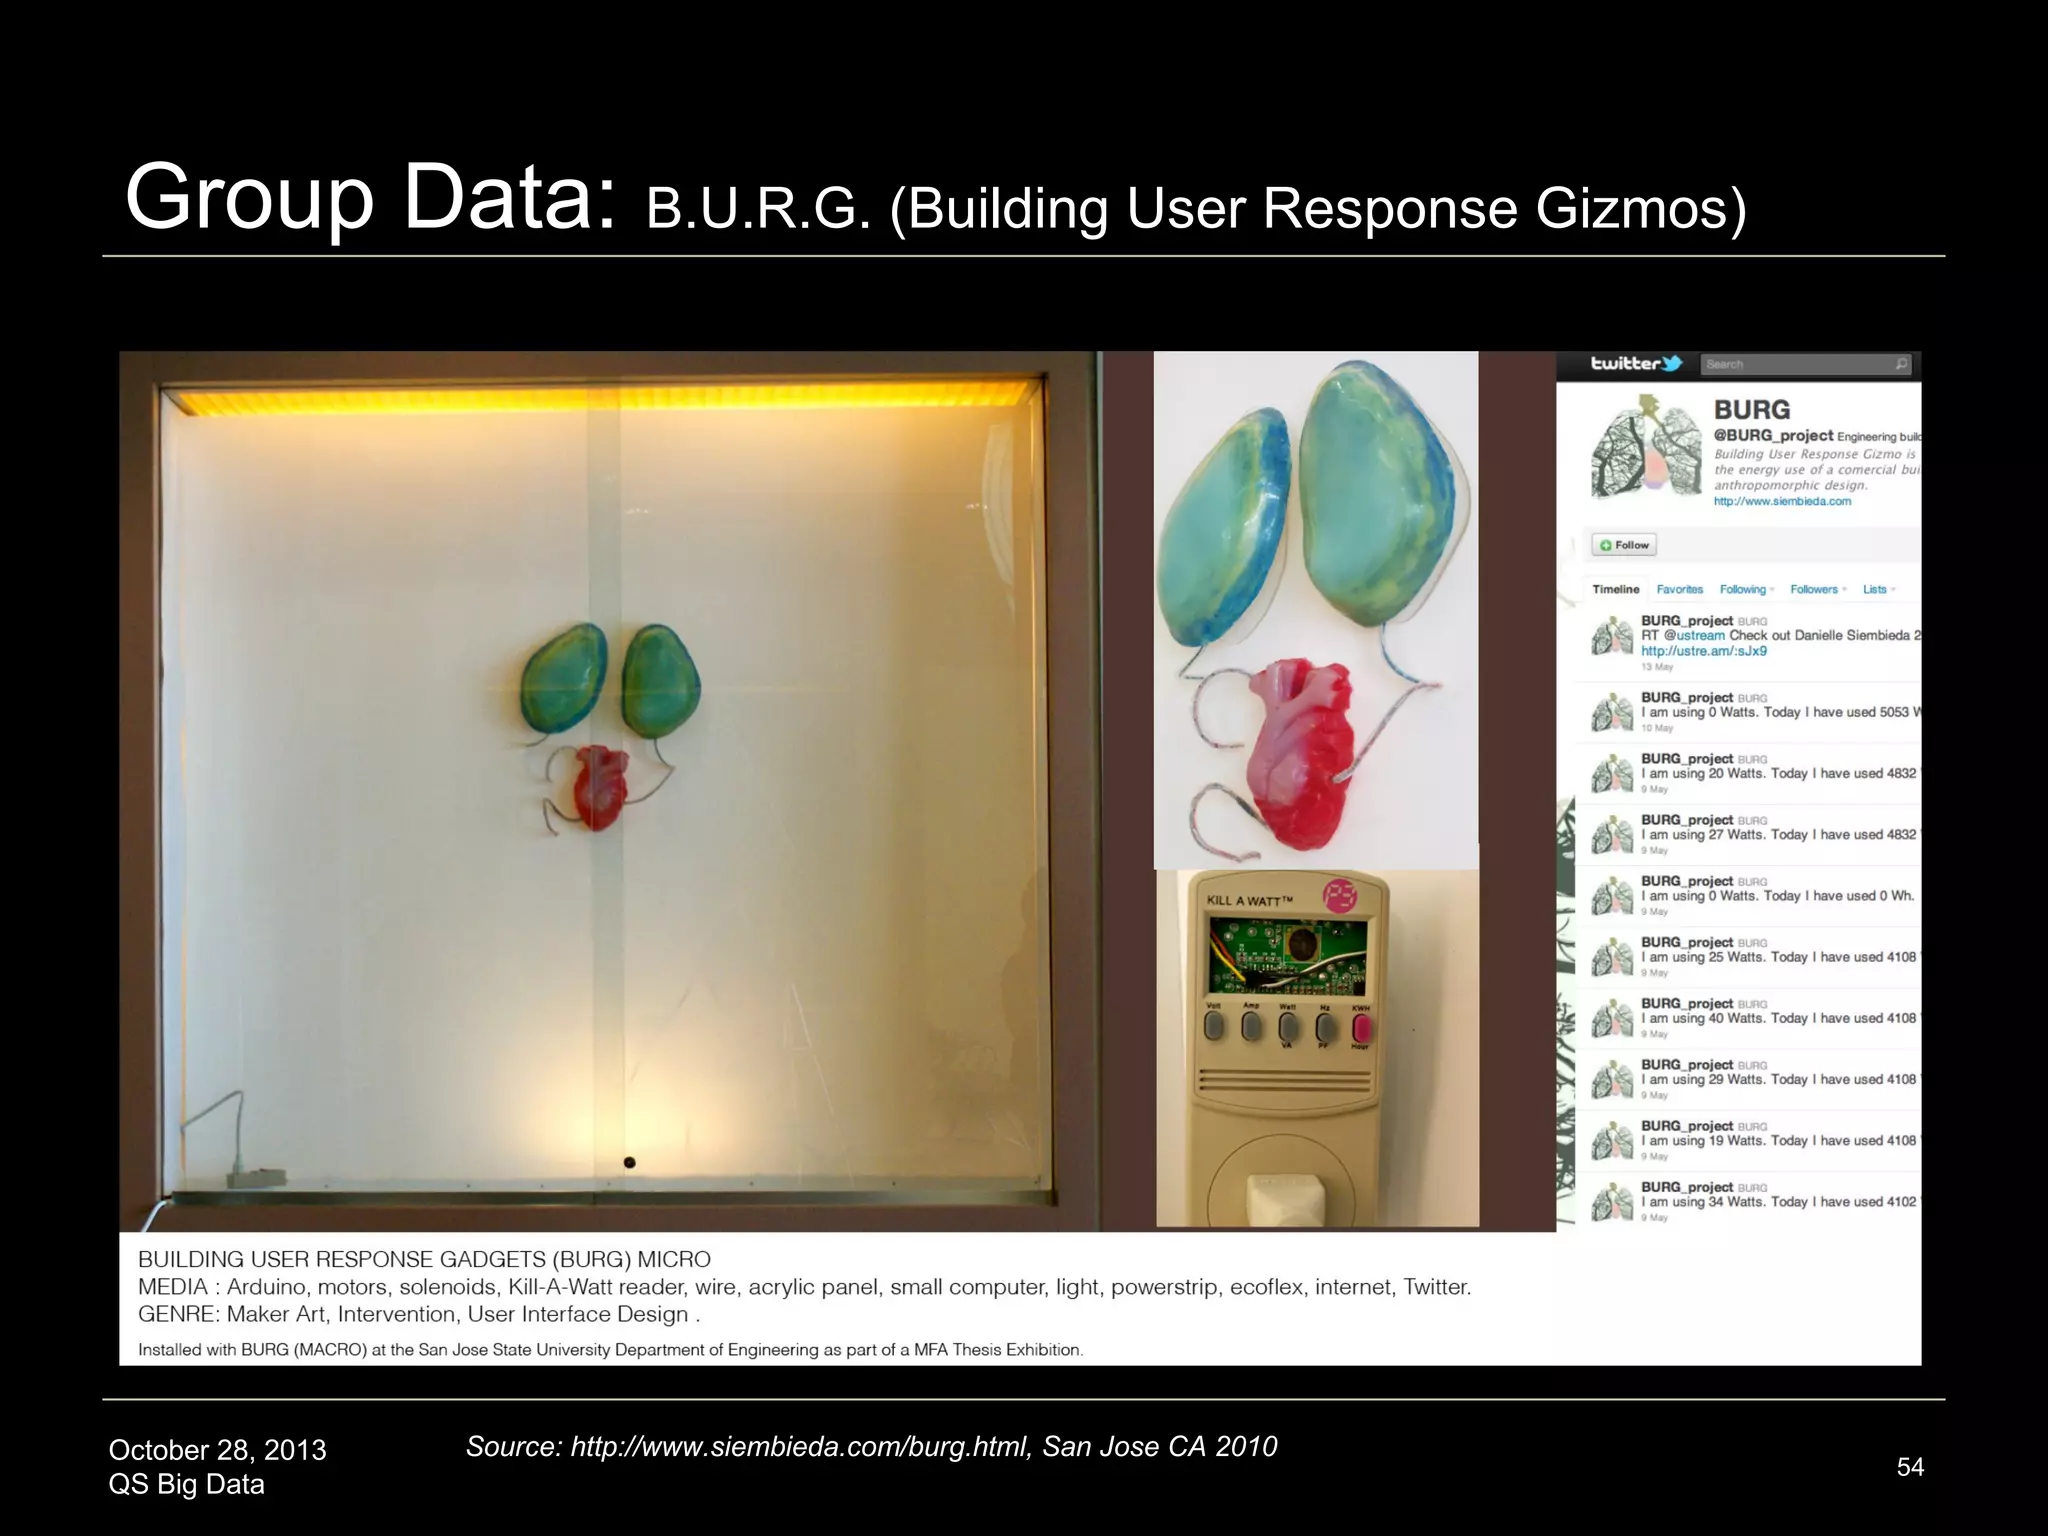Click avatar of the 27 Watts tweet
The image size is (2048, 1536).
(x=1612, y=835)
